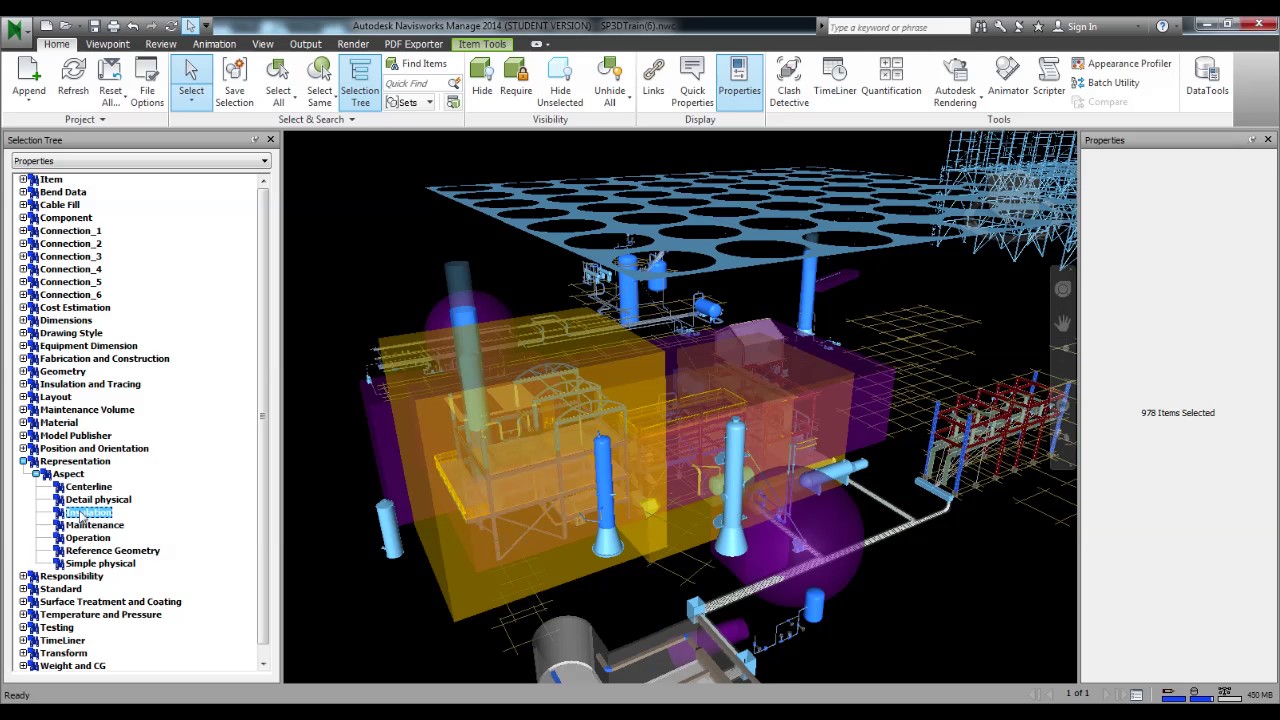Open the PDF Exporter tab
1280x720 pixels.
(x=413, y=44)
